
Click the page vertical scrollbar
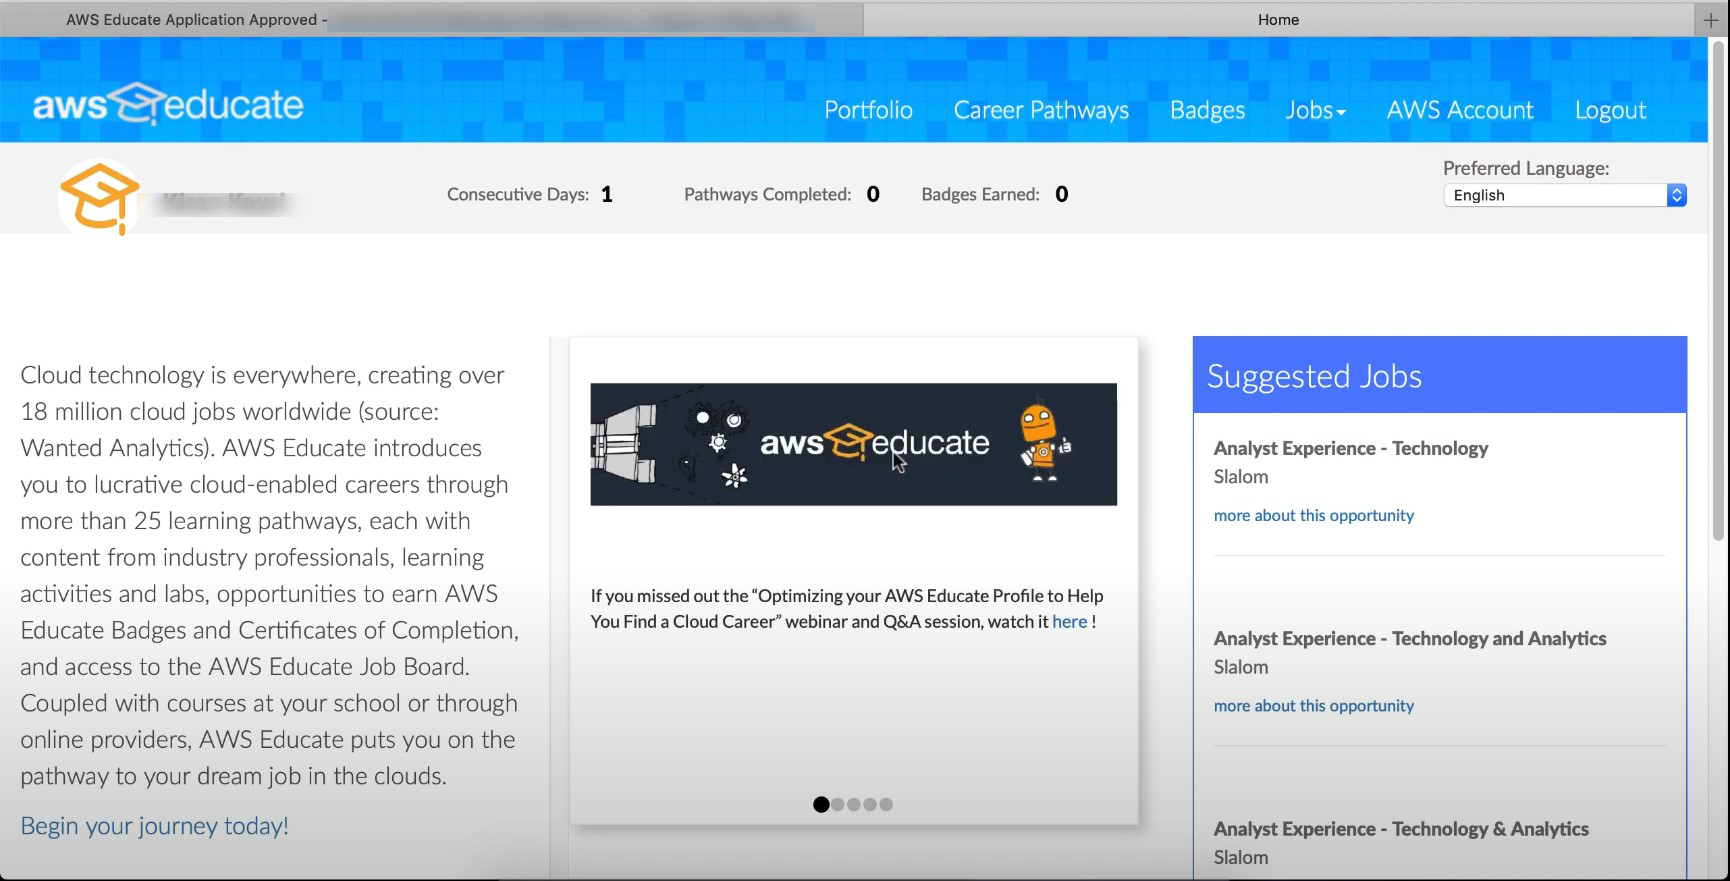click(1719, 290)
